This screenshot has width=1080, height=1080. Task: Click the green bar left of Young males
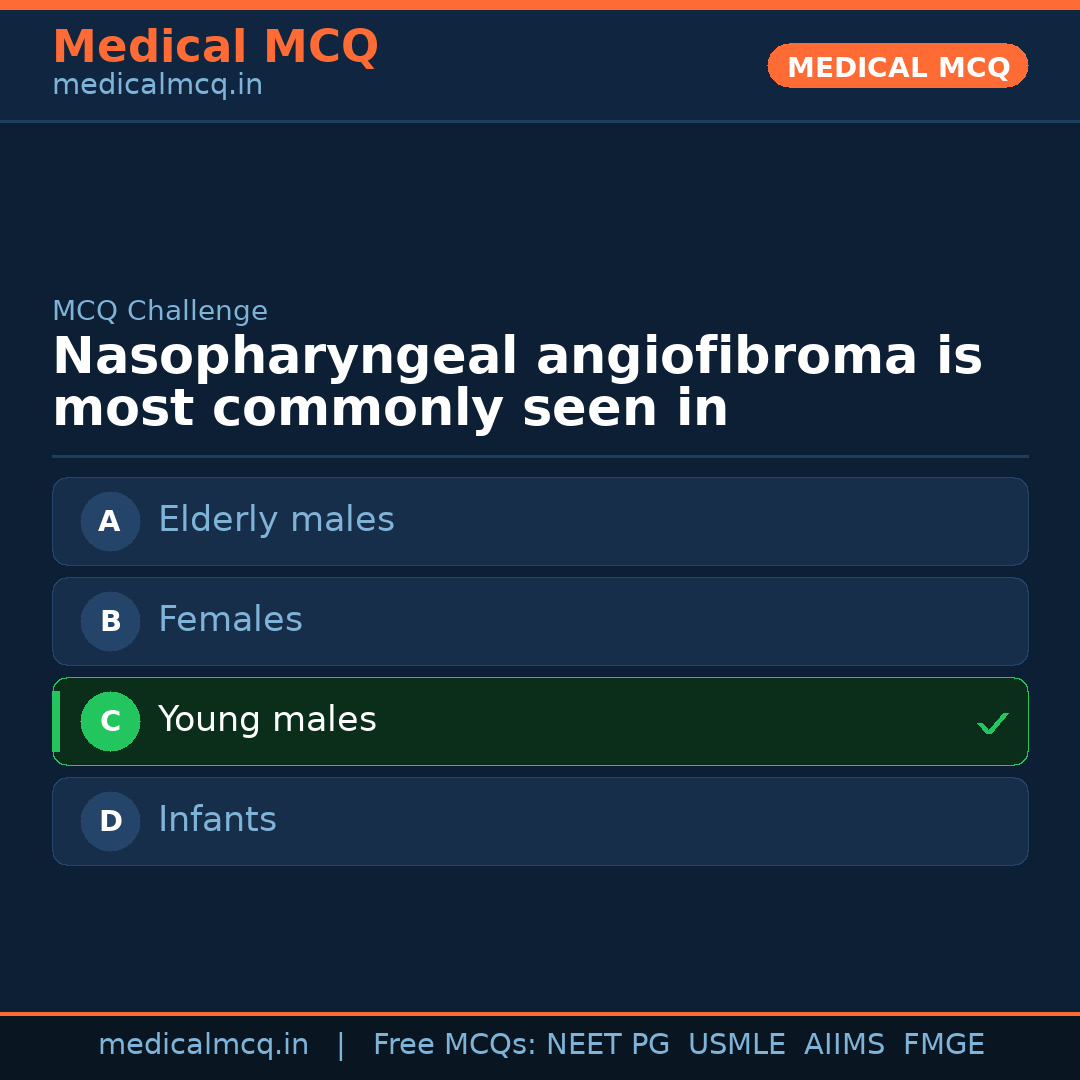pos(56,721)
